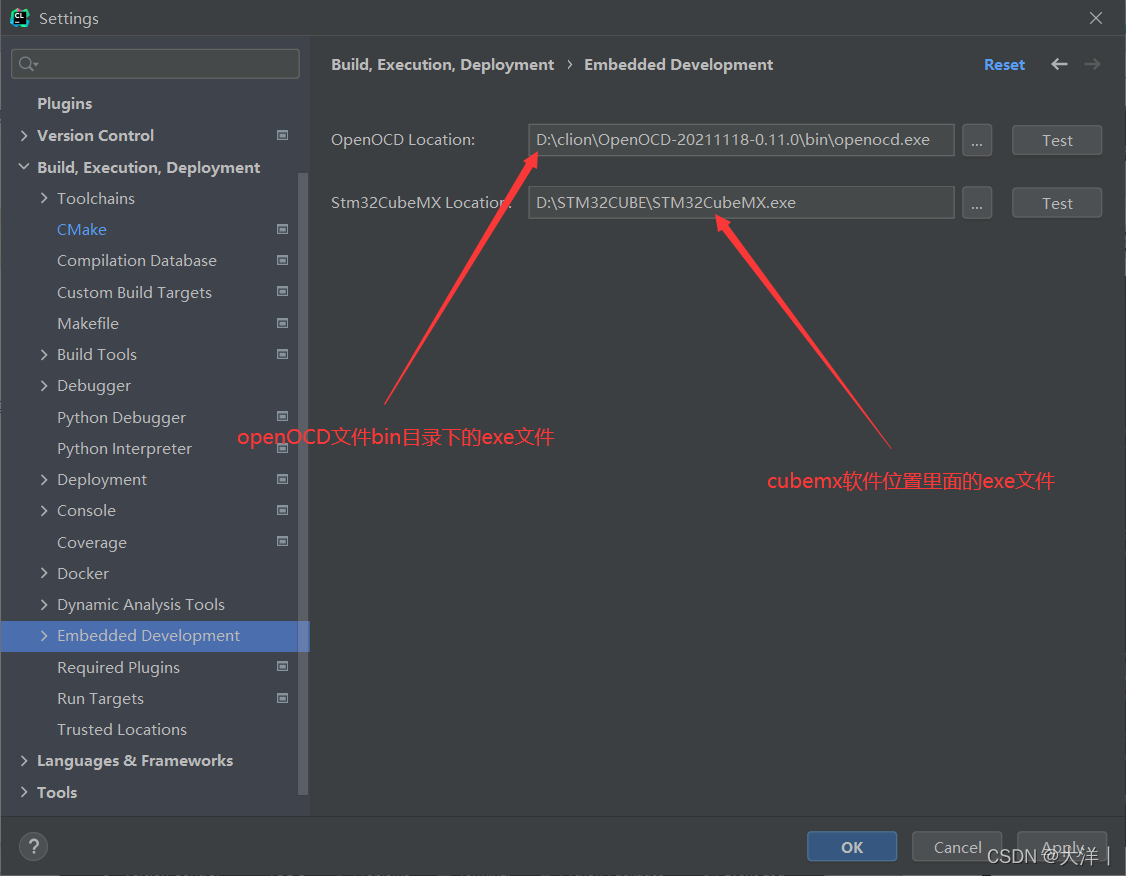
Task: Click project-level icon beside Required Plugins
Action: [x=283, y=666]
